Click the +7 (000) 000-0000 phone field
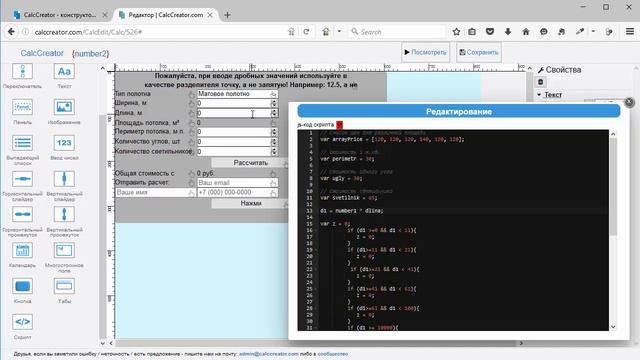 (237, 192)
